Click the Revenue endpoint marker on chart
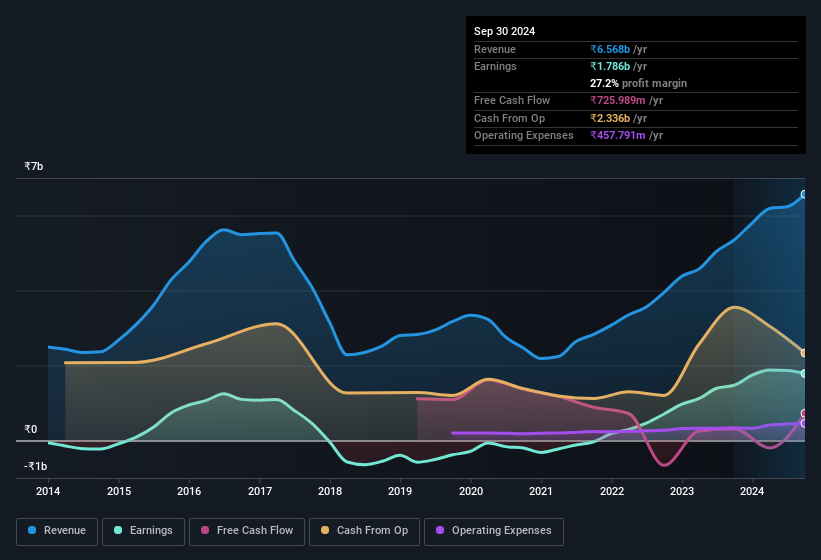The width and height of the screenshot is (821, 560). (804, 195)
